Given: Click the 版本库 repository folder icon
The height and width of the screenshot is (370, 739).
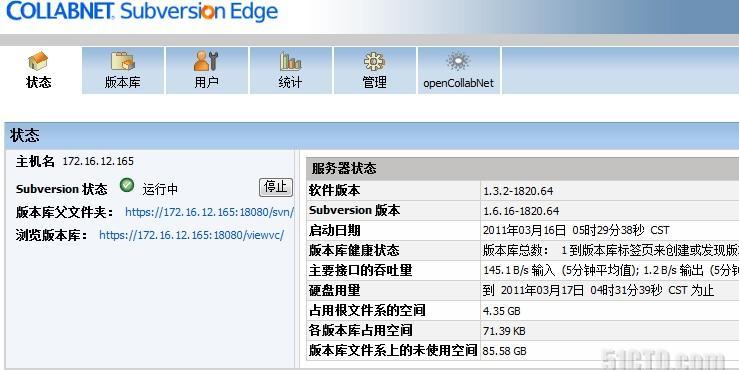Looking at the screenshot, I should click(123, 61).
